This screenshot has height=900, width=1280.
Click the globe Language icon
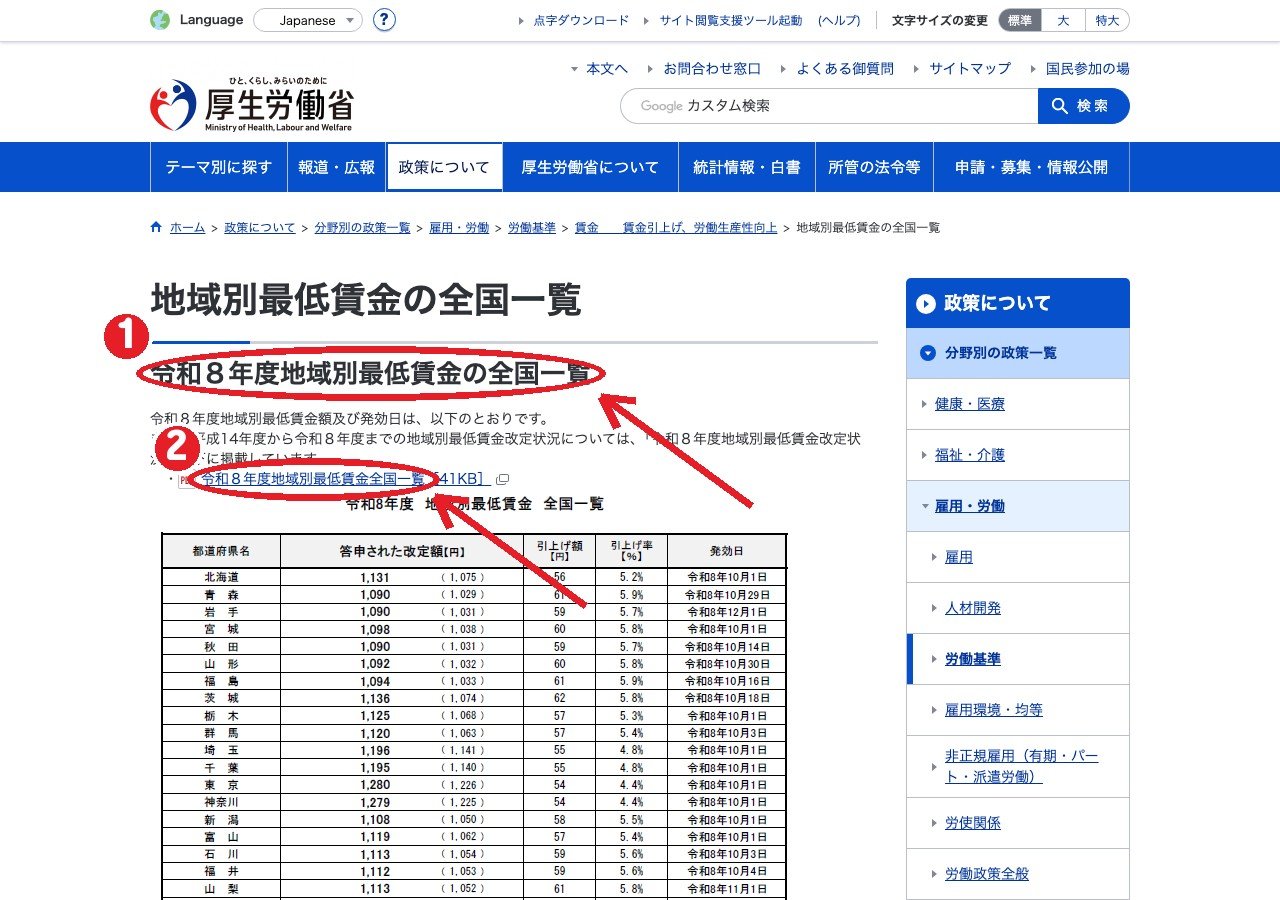tap(160, 20)
